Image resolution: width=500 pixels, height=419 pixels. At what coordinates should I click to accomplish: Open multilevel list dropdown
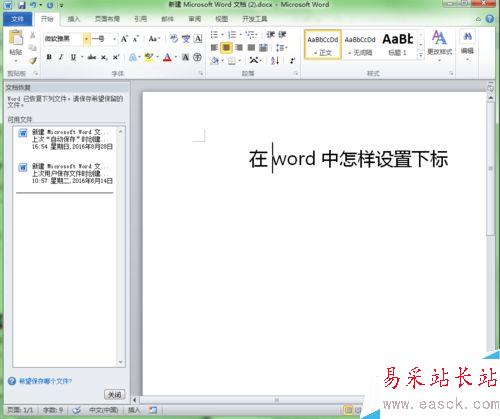[x=256, y=35]
